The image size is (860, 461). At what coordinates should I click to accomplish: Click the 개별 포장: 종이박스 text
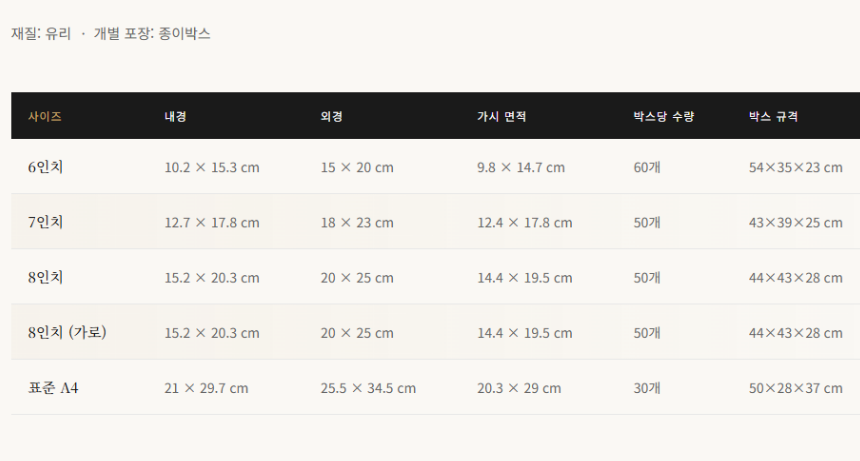pyautogui.click(x=152, y=33)
